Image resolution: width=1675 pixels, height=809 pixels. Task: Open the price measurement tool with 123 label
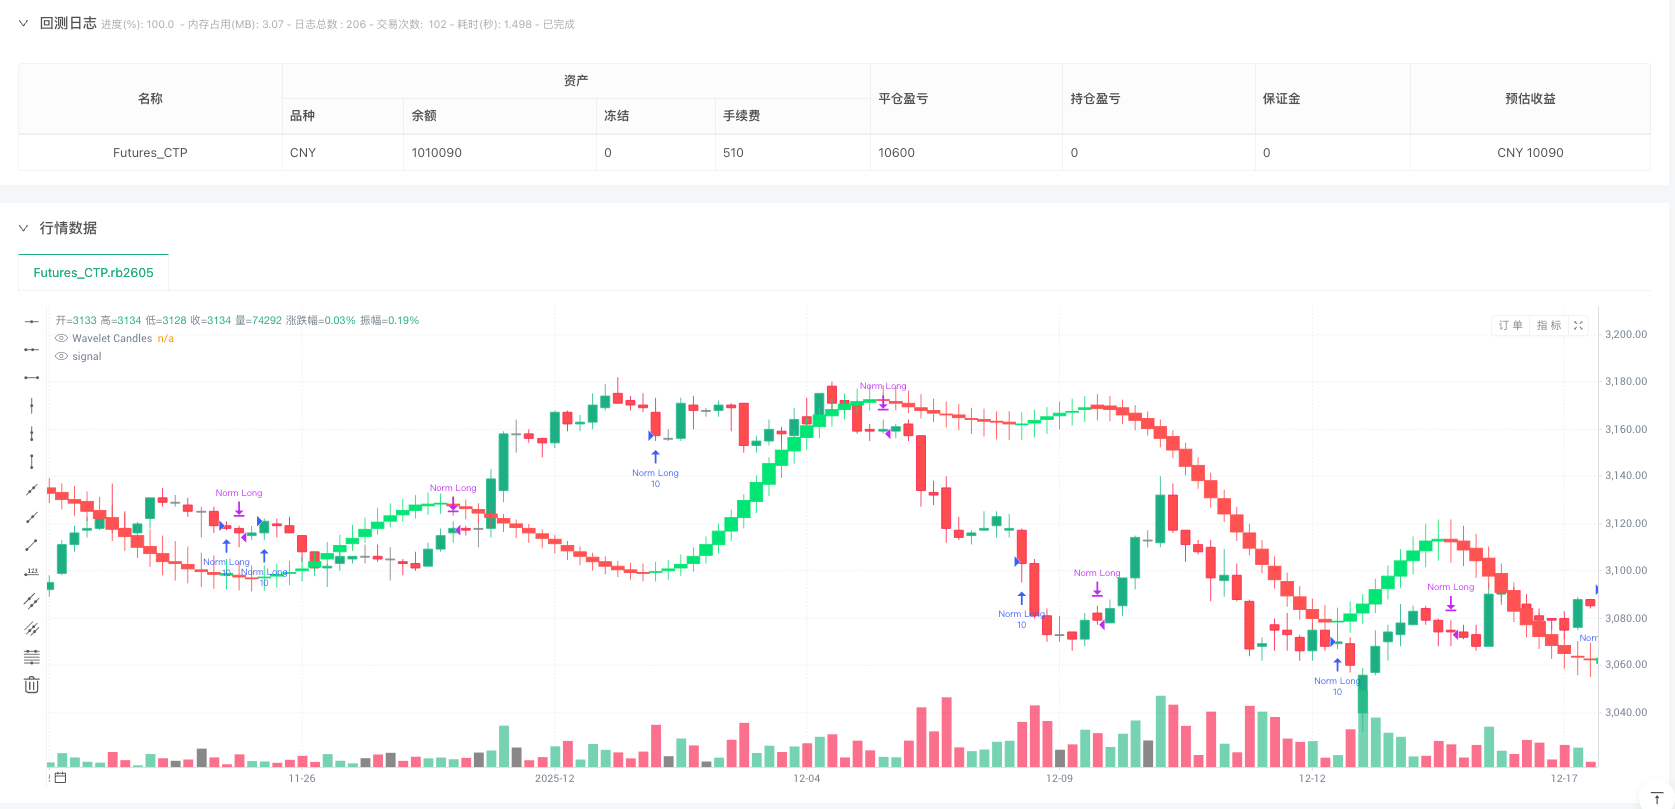(31, 570)
